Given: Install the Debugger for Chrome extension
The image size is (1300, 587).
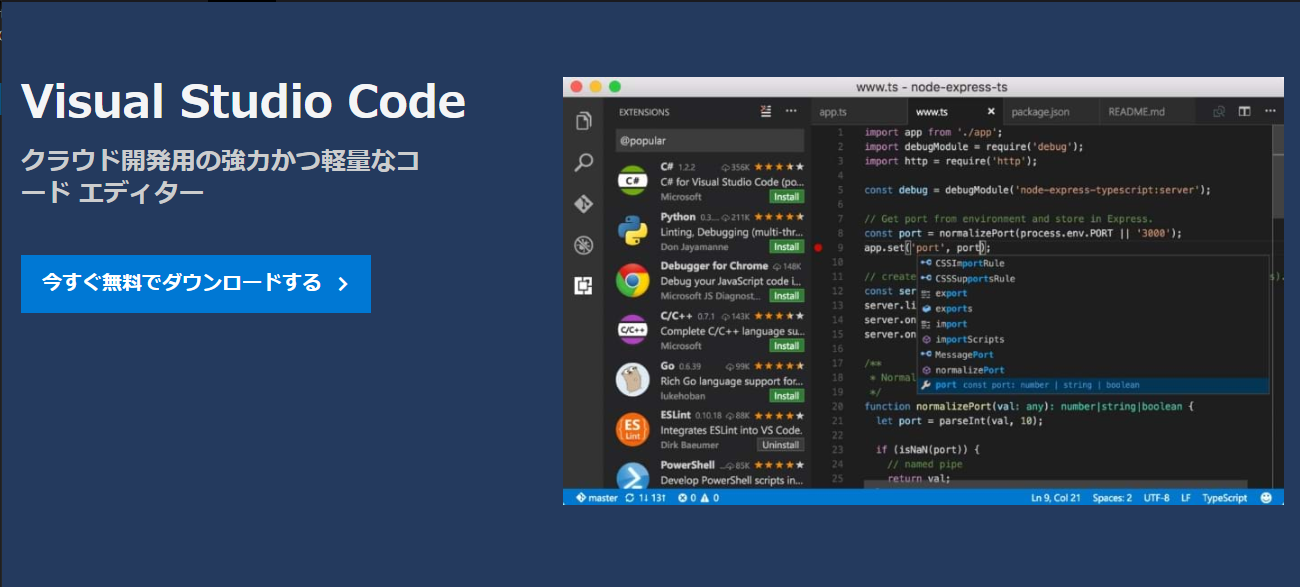Looking at the screenshot, I should (x=786, y=296).
